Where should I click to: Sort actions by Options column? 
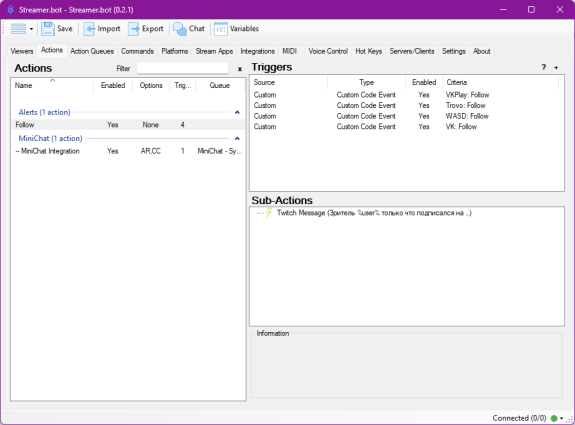tap(151, 85)
